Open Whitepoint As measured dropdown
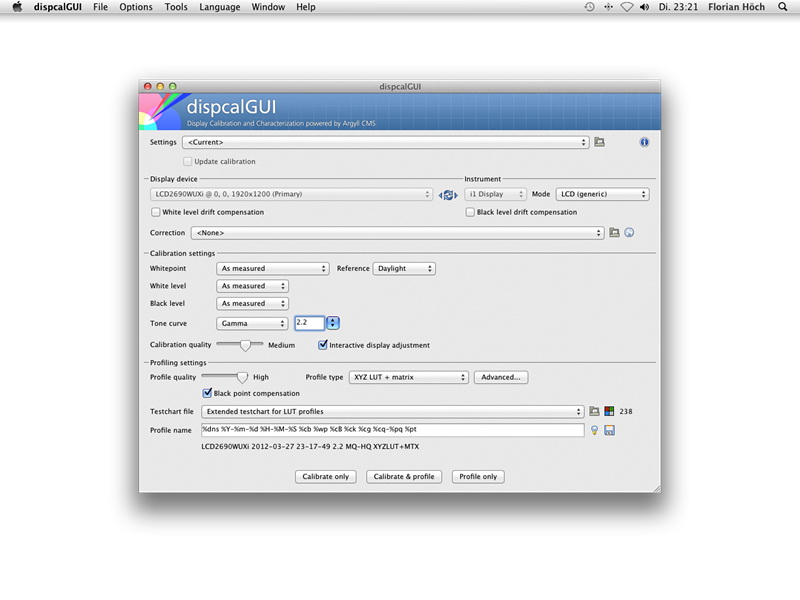 point(272,268)
